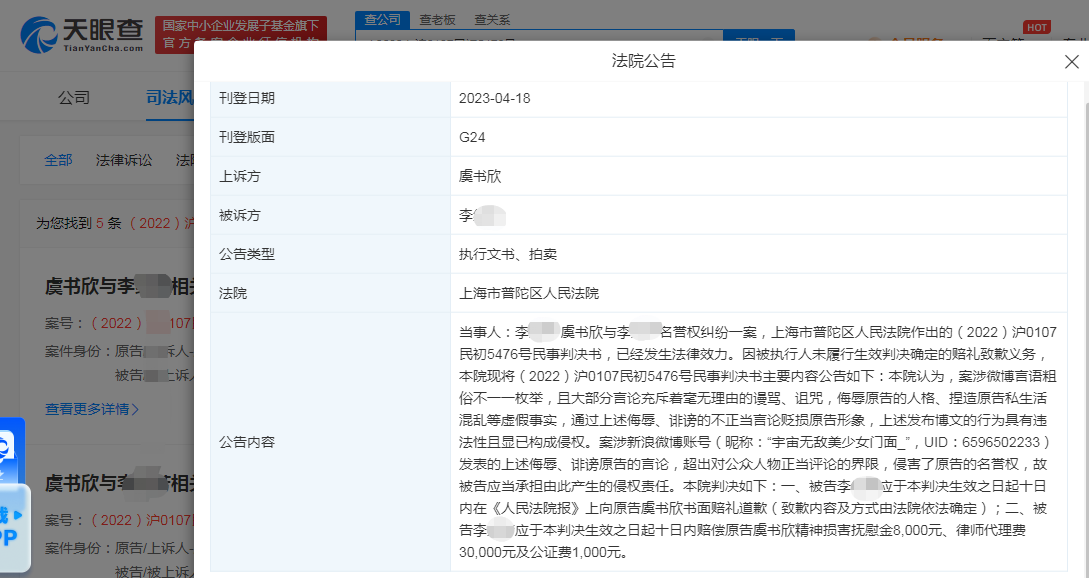Click the blue search button
Viewport: 1089px width, 578px height.
click(x=744, y=36)
